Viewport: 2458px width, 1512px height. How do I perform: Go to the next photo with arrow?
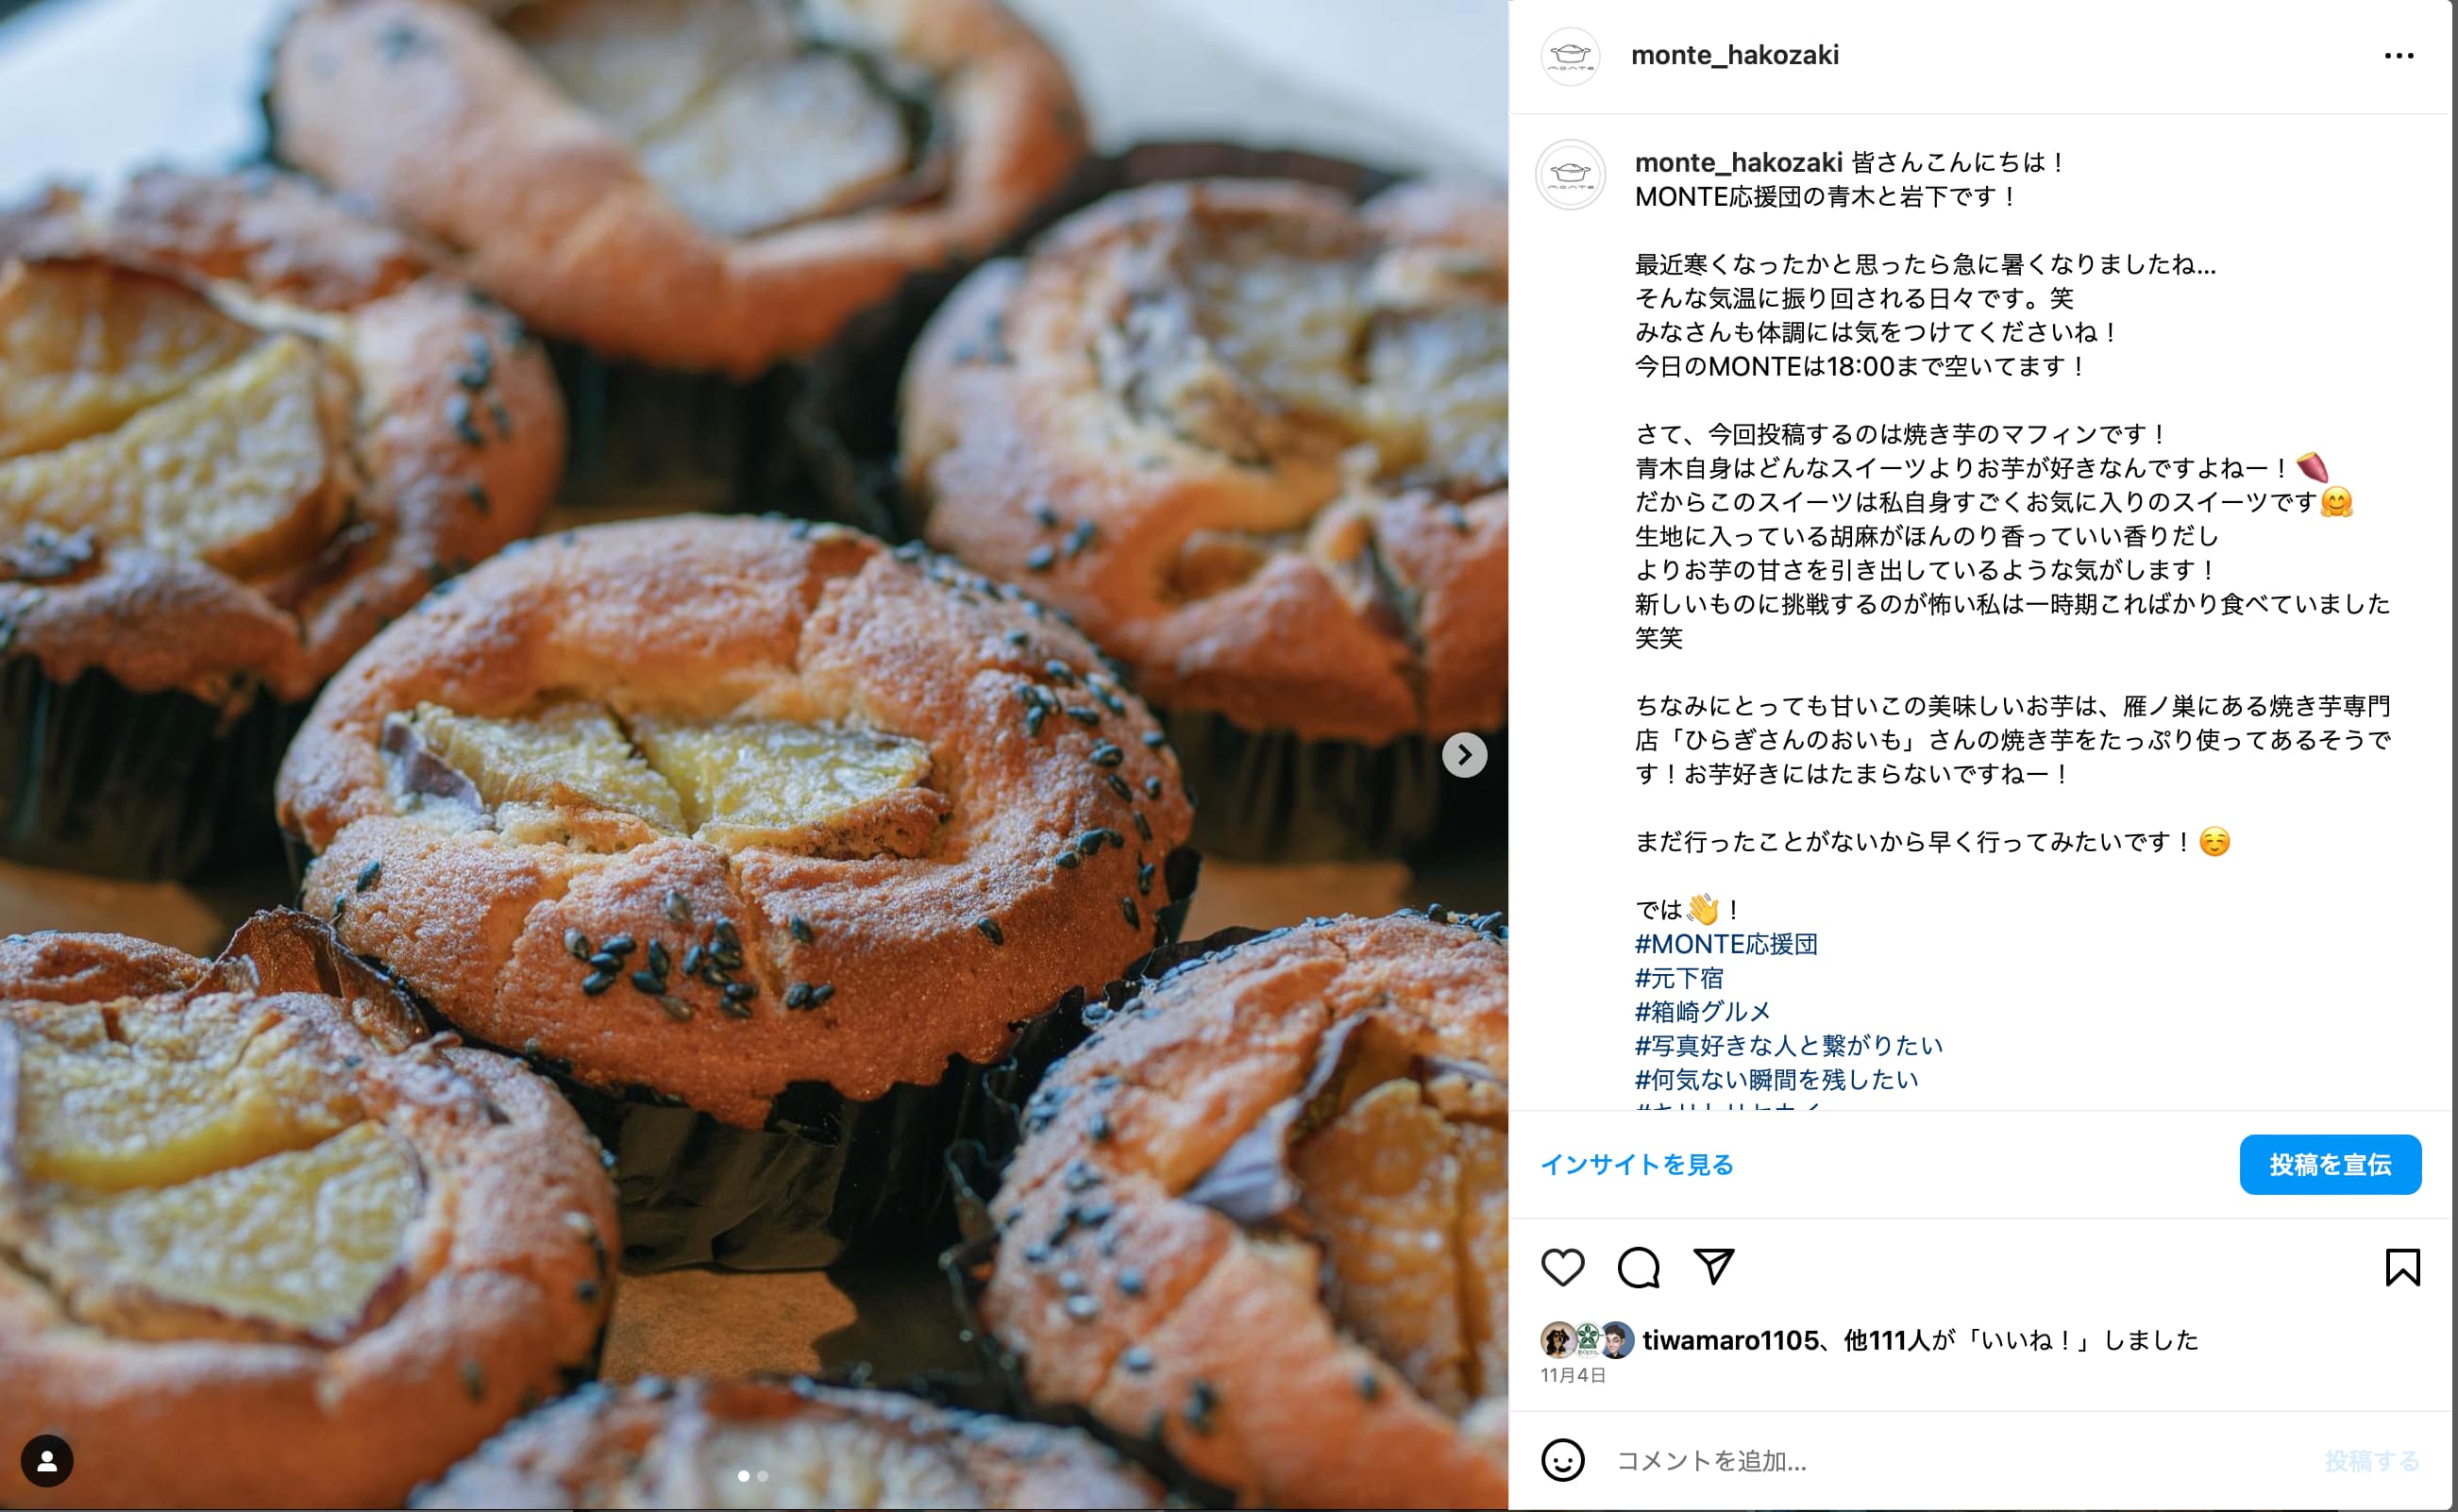pyautogui.click(x=1464, y=755)
